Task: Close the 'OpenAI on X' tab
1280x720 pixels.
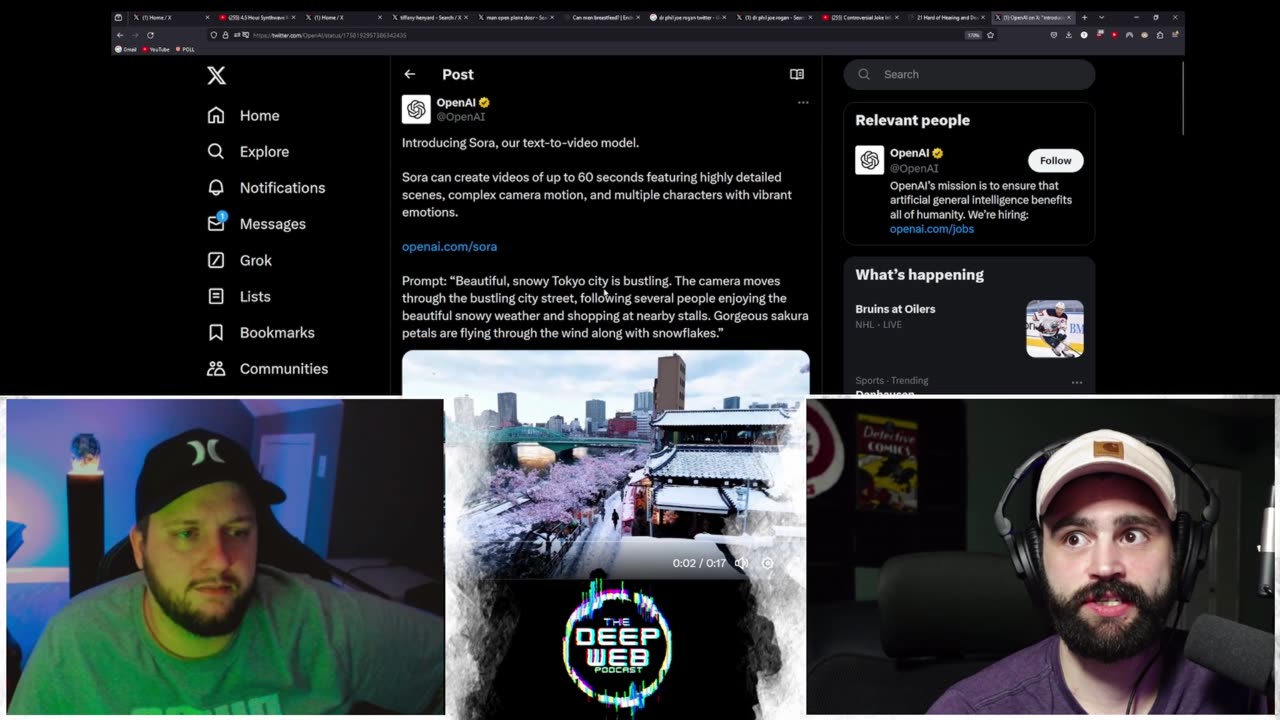Action: [x=1069, y=17]
